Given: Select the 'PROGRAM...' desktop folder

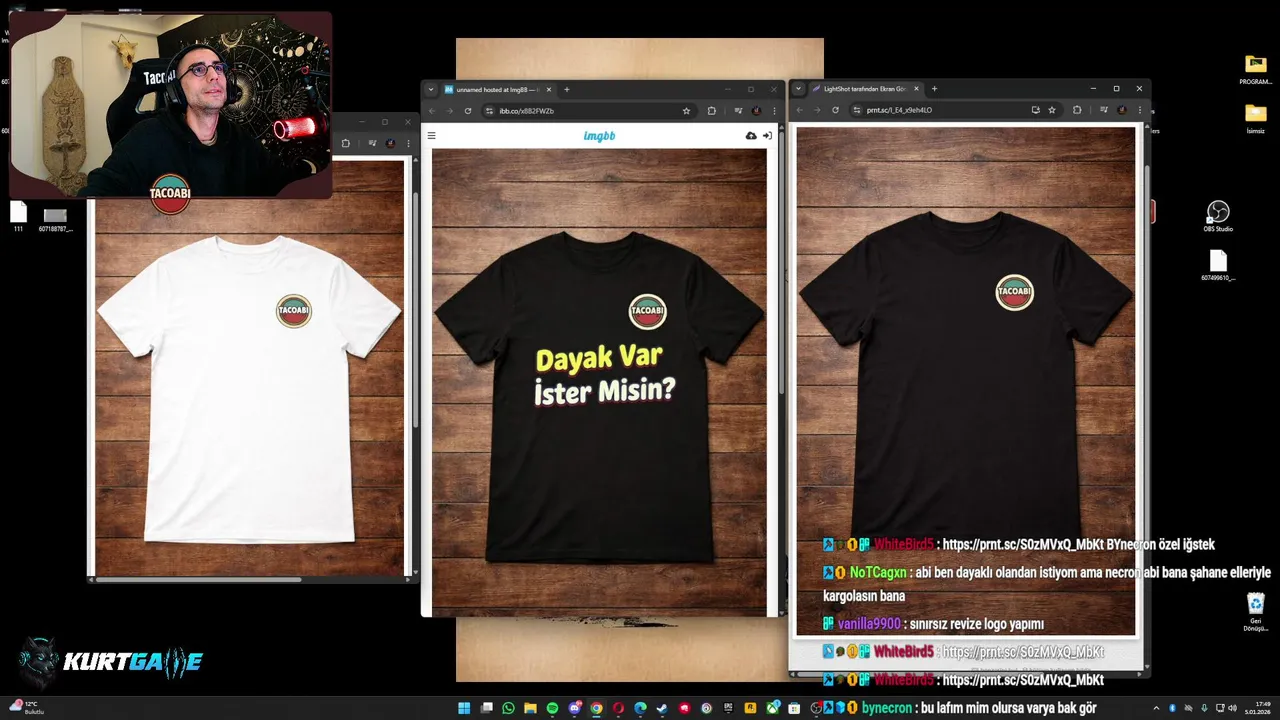Looking at the screenshot, I should tap(1255, 69).
